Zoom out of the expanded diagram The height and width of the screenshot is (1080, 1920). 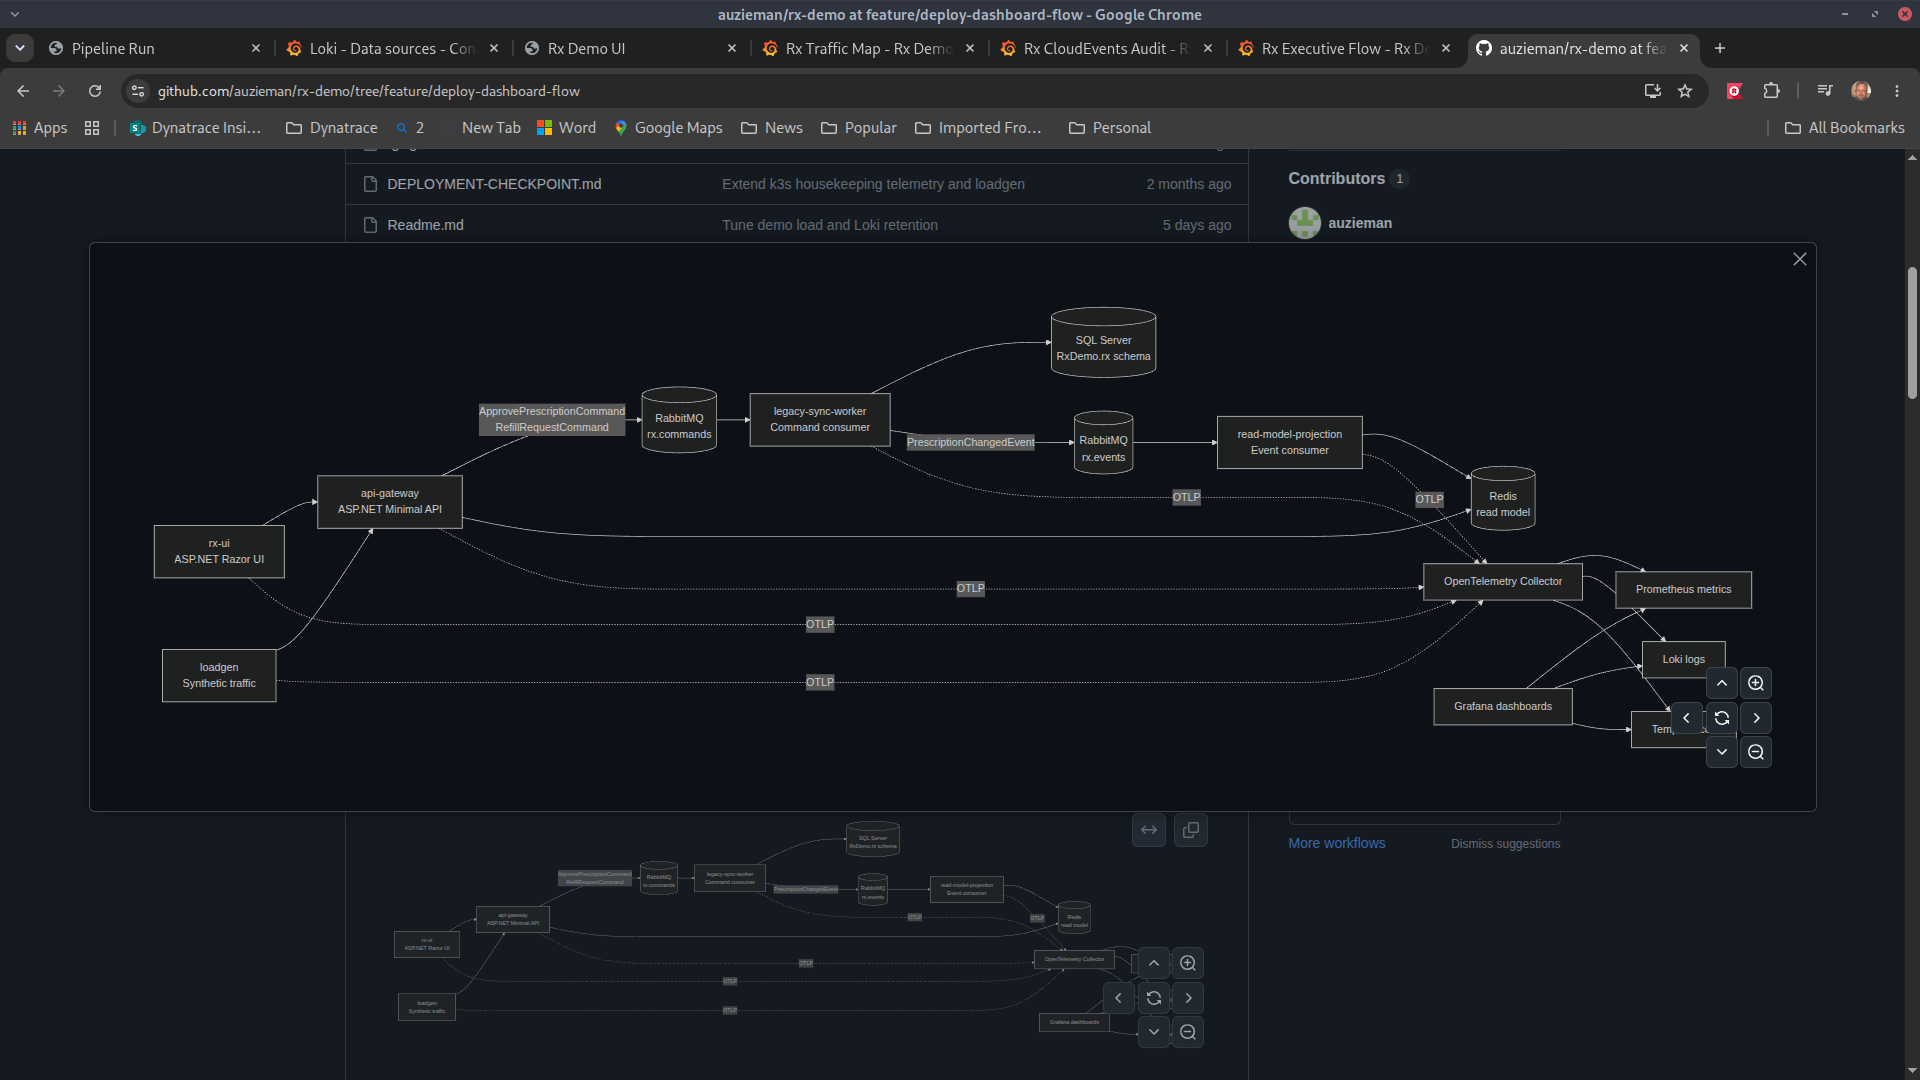pyautogui.click(x=1756, y=752)
